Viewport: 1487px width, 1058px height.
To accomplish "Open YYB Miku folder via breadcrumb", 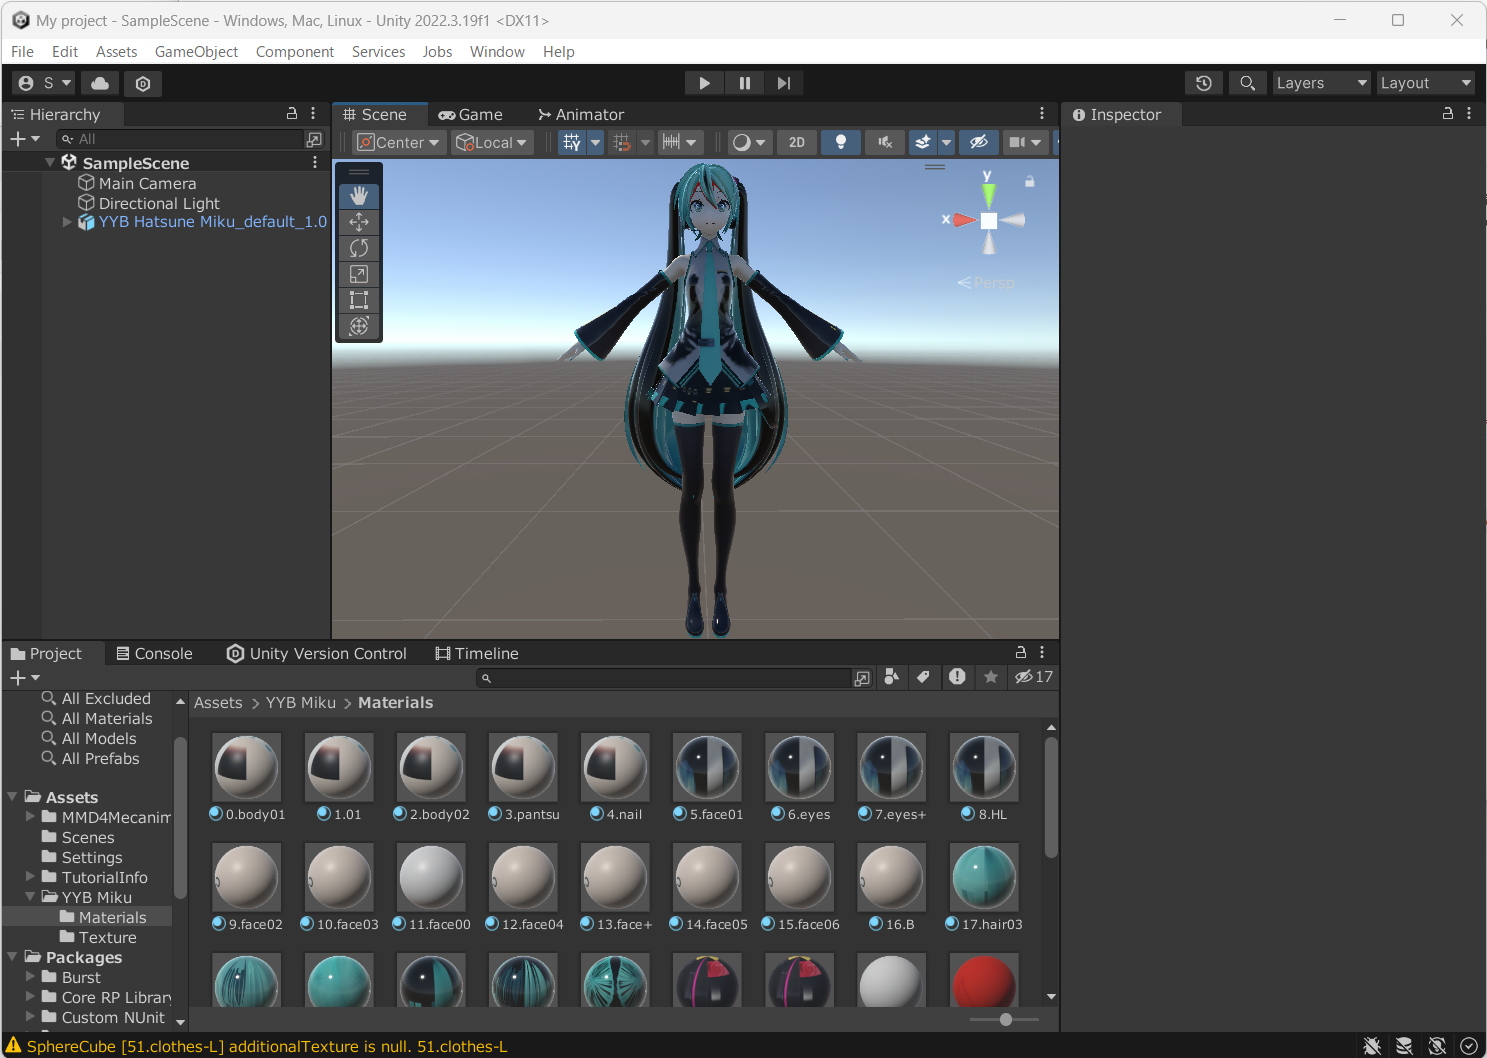I will (x=300, y=703).
